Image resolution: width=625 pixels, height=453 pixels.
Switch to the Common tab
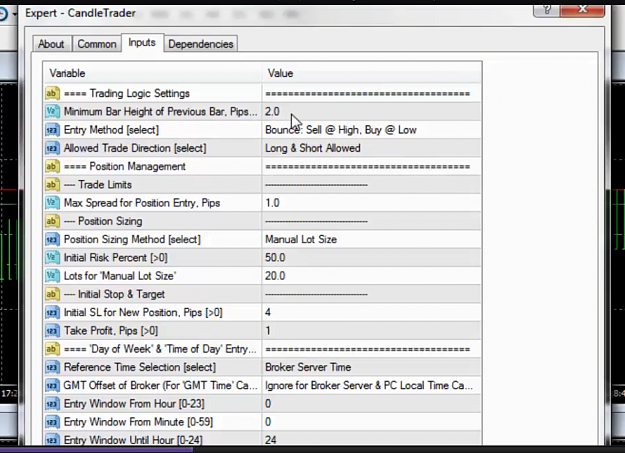97,44
